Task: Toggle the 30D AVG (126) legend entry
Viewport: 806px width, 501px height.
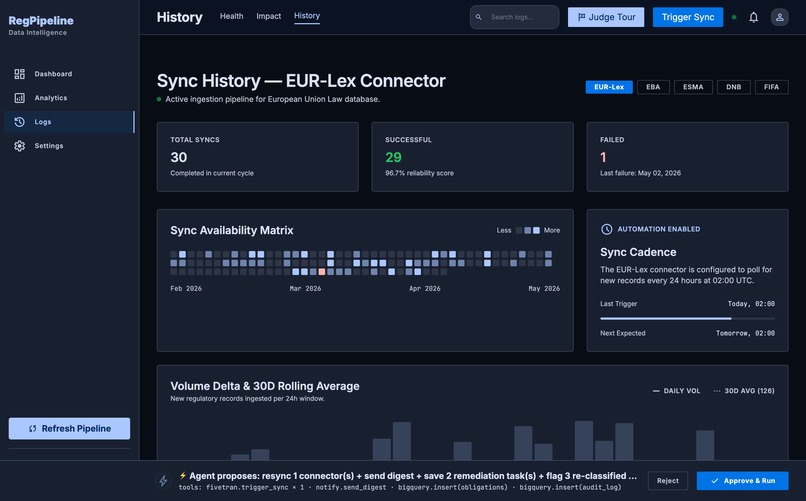Action: coord(744,391)
